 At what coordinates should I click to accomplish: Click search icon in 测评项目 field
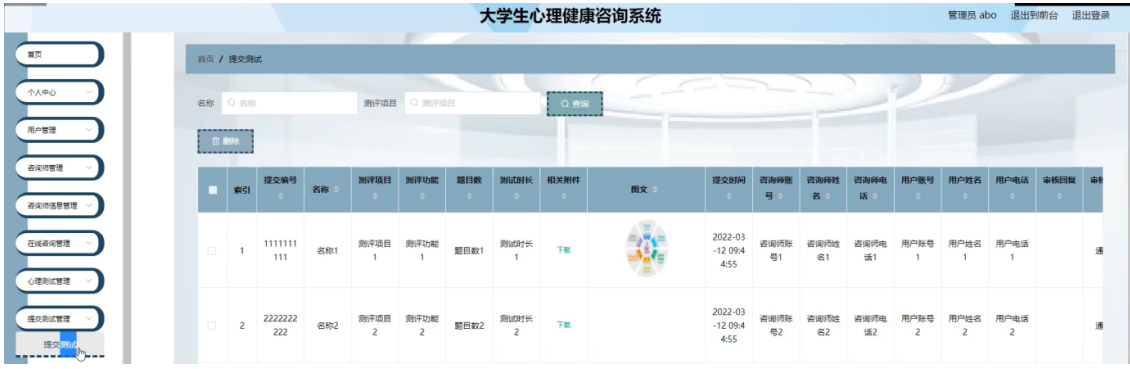(414, 104)
